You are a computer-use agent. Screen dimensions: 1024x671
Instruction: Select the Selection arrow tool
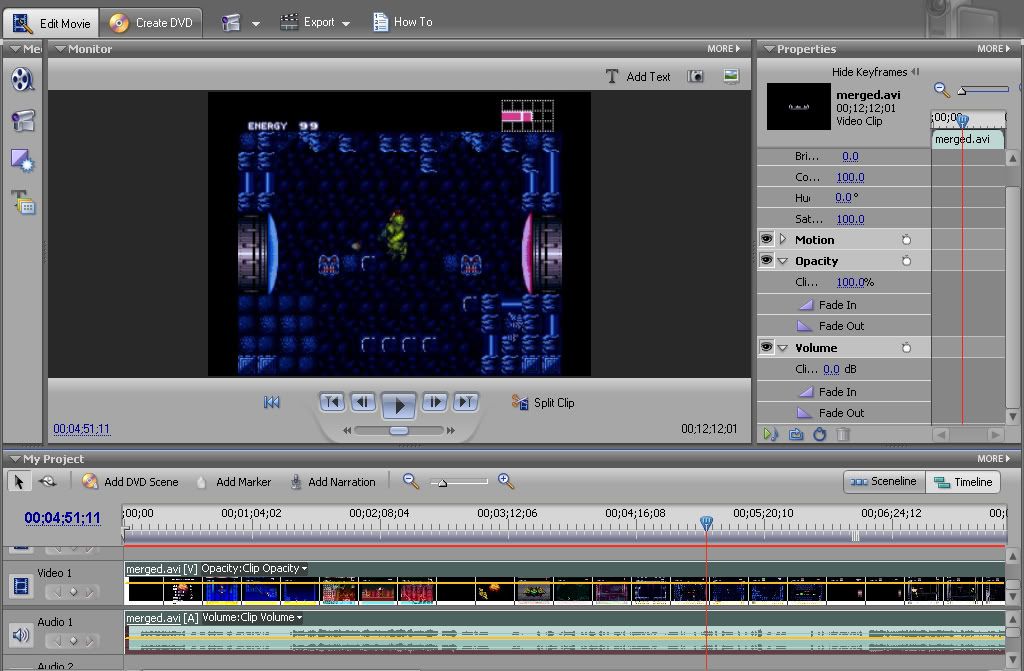tap(18, 482)
